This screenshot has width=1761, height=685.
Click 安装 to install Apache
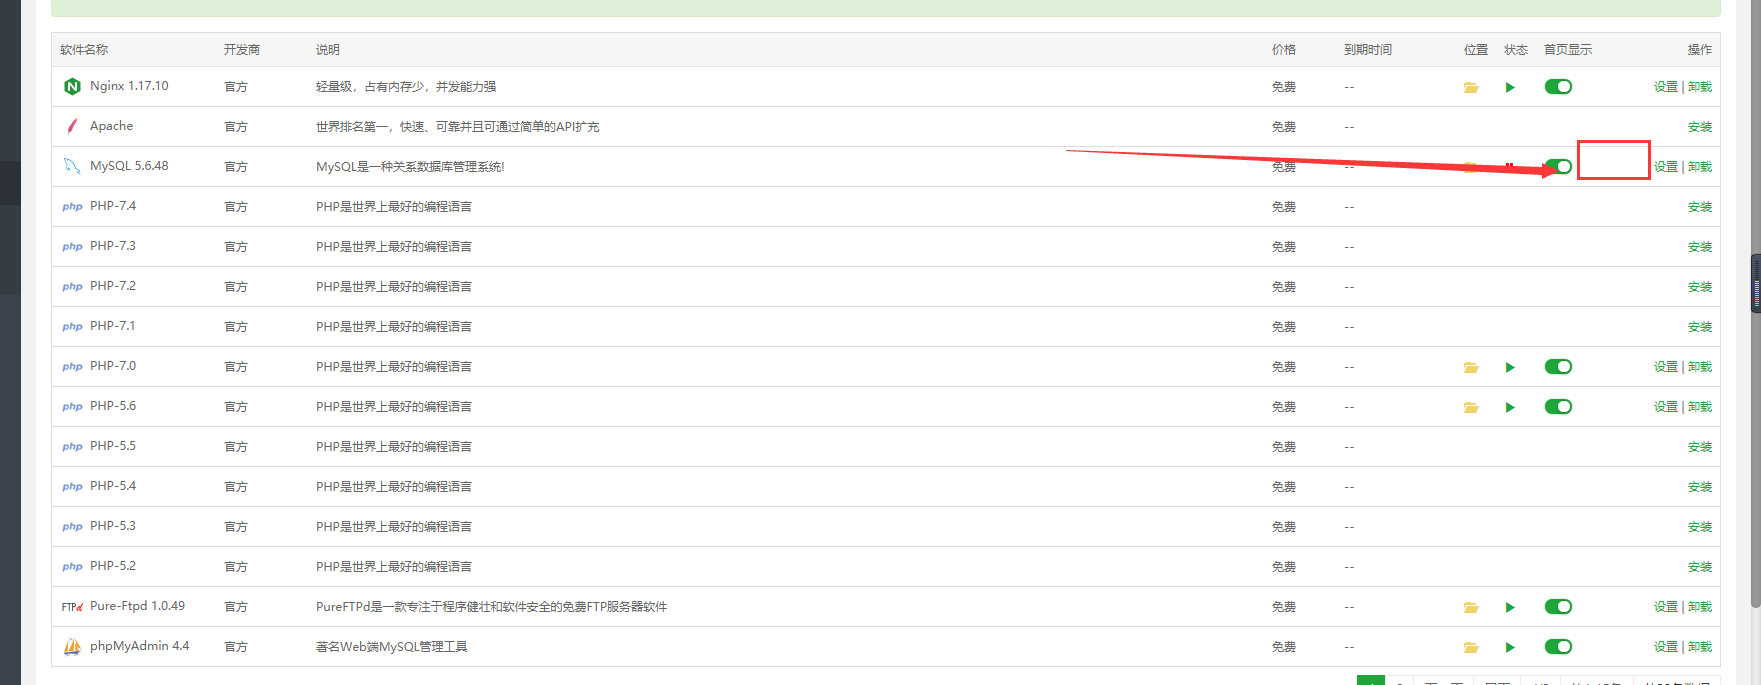click(1700, 127)
